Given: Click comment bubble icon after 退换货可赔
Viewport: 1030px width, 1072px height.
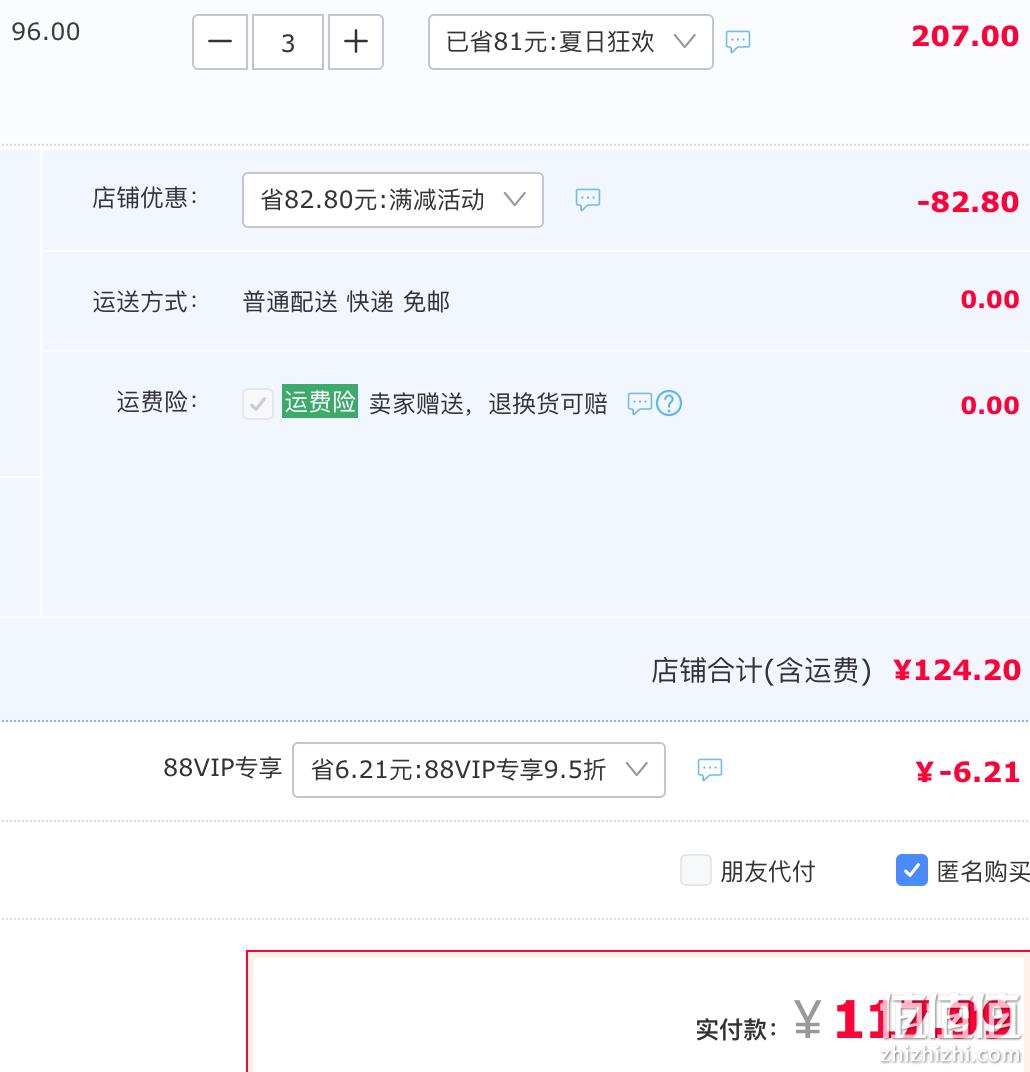Looking at the screenshot, I should pos(640,403).
